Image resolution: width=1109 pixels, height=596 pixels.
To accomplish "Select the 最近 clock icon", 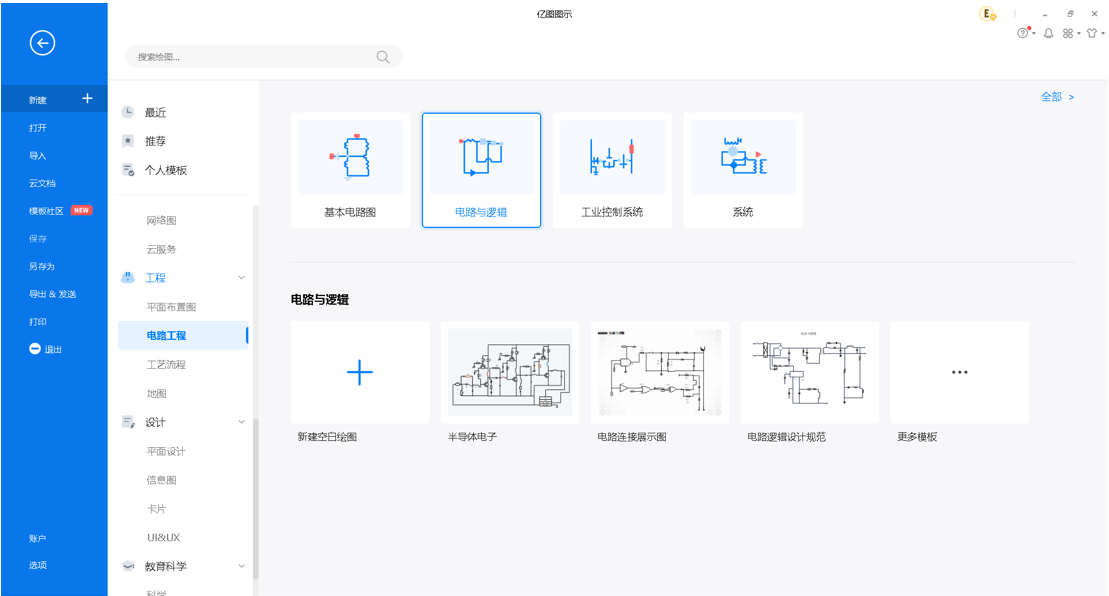I will click(128, 112).
